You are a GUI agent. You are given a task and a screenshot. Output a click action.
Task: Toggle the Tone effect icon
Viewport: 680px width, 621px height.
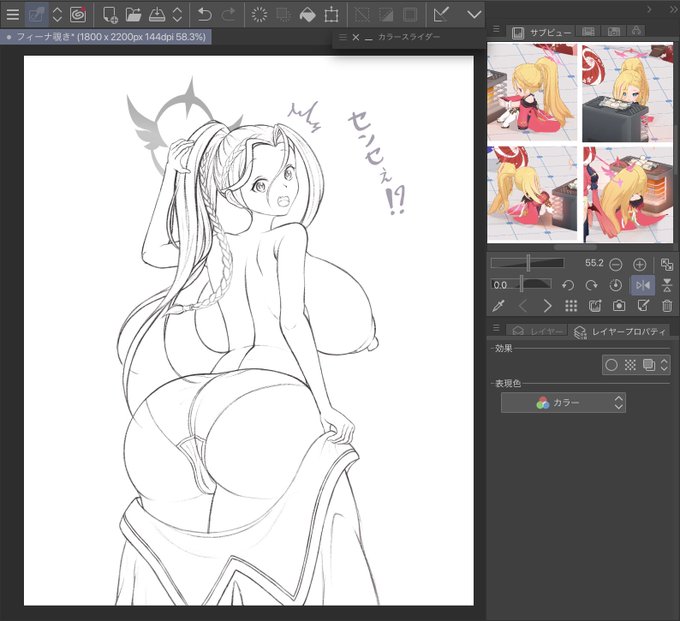pos(630,365)
